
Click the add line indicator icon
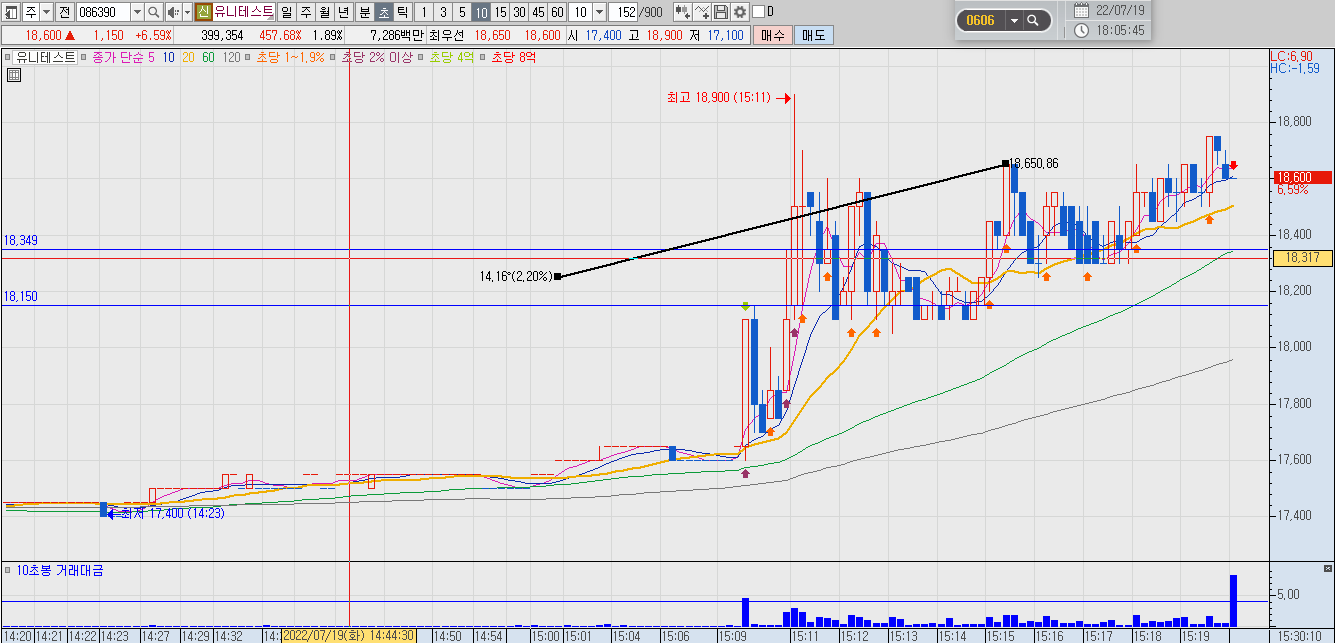click(702, 12)
